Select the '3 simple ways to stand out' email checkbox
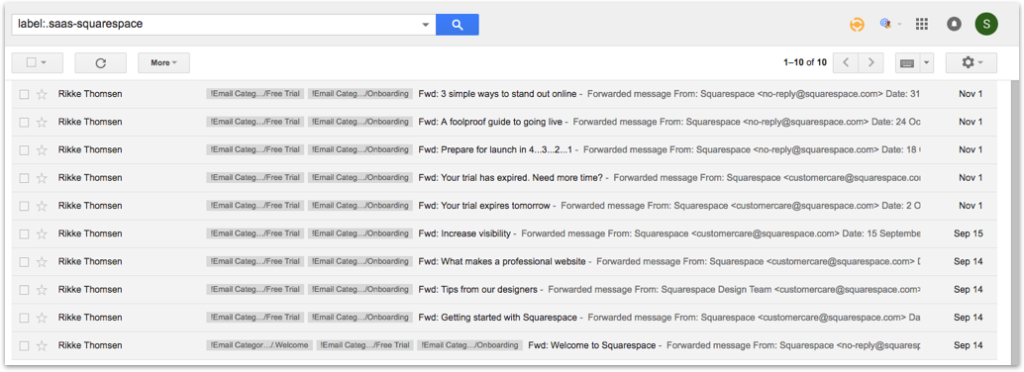 click(x=24, y=94)
